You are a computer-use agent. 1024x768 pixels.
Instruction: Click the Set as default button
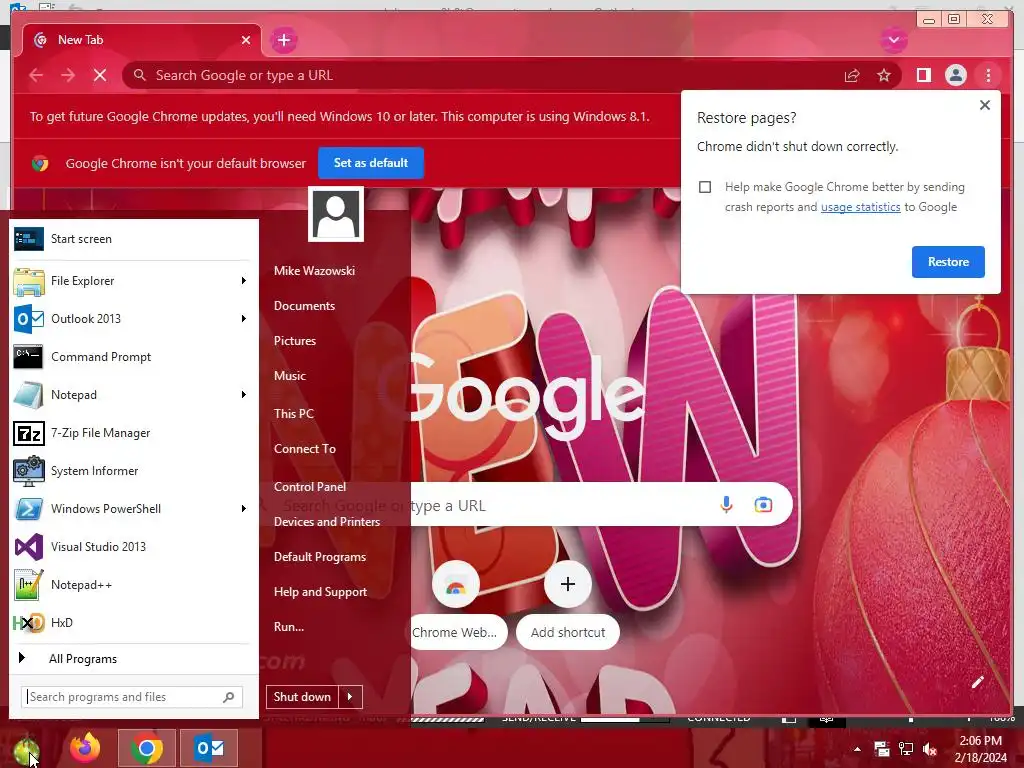tap(370, 163)
